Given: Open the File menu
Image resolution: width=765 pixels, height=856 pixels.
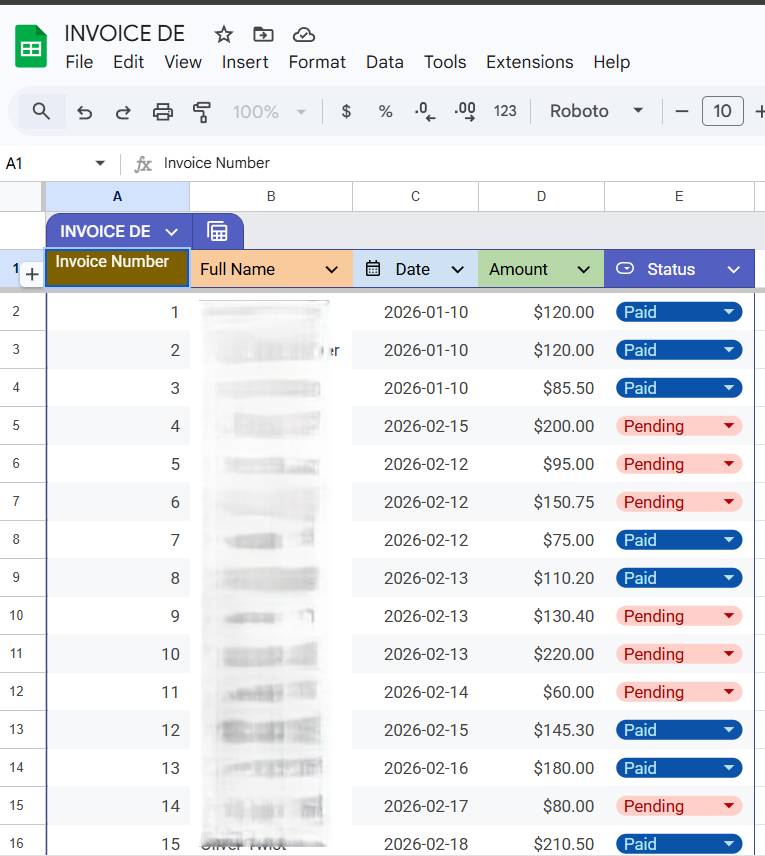Looking at the screenshot, I should (x=79, y=62).
